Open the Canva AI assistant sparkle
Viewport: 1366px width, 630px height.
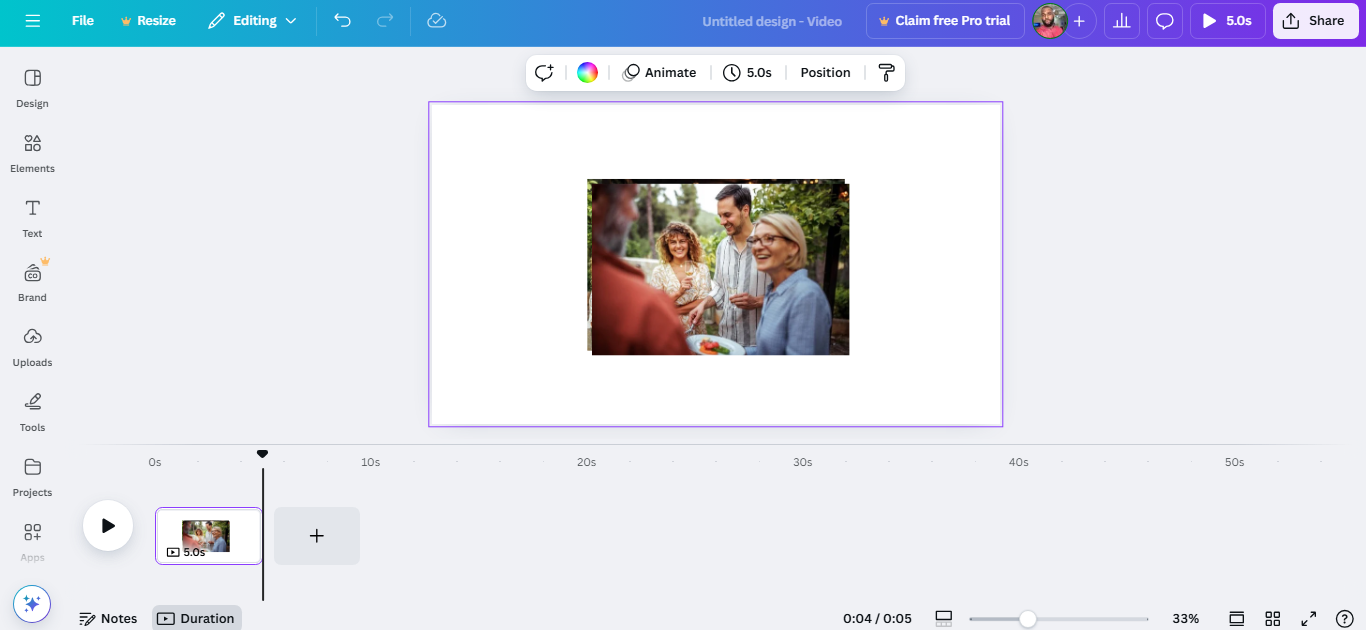coord(32,603)
